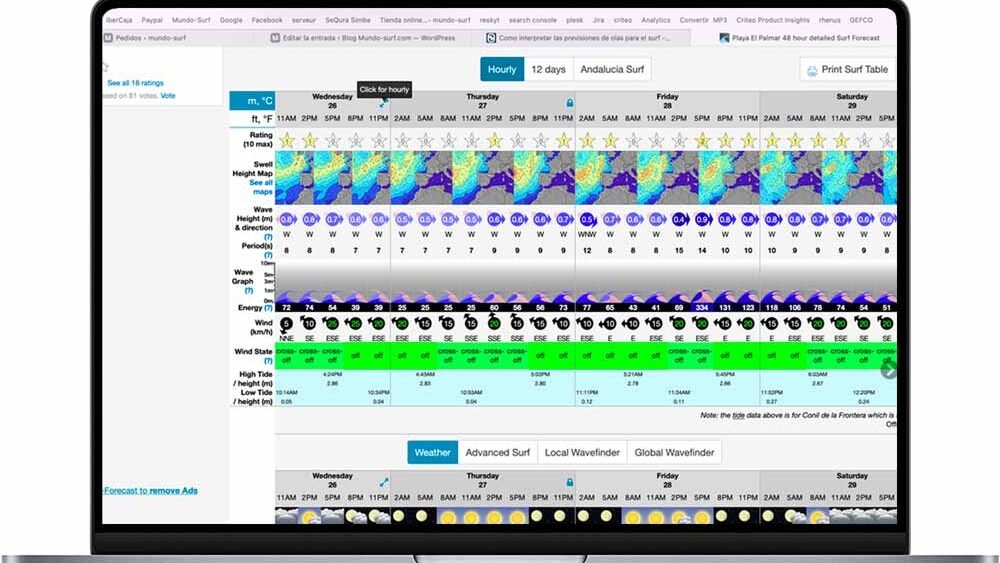Select the Weather tab below the surf table
The width and height of the screenshot is (1000, 563).
[x=432, y=453]
